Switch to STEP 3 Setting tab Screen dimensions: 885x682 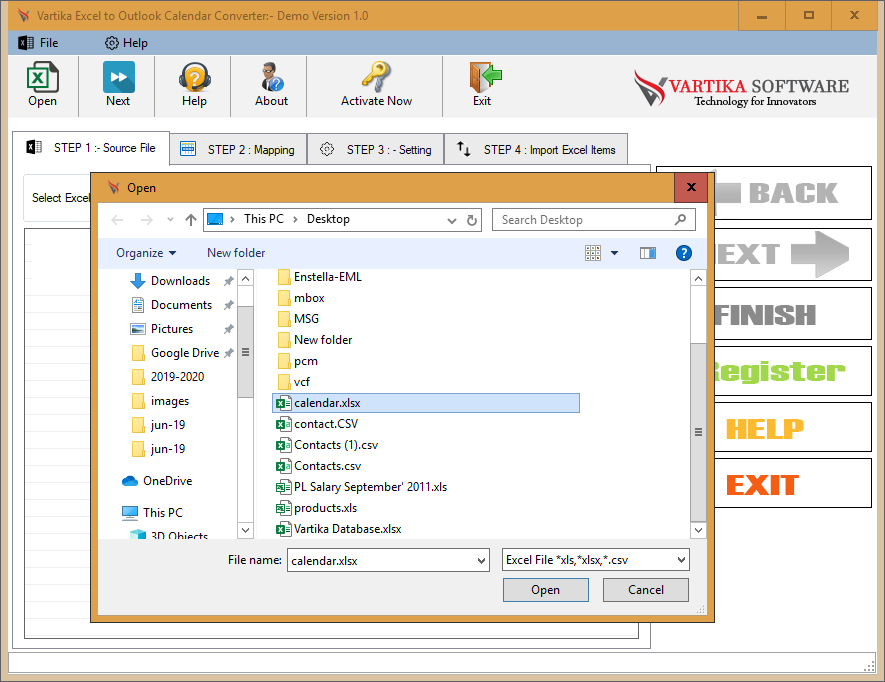pos(375,150)
